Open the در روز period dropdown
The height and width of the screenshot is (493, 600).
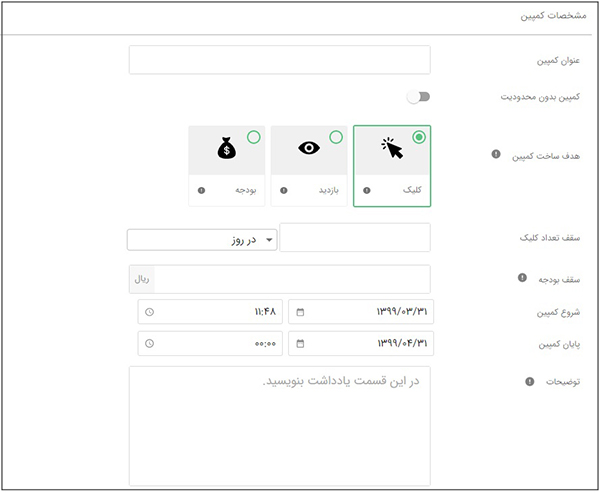coord(202,239)
